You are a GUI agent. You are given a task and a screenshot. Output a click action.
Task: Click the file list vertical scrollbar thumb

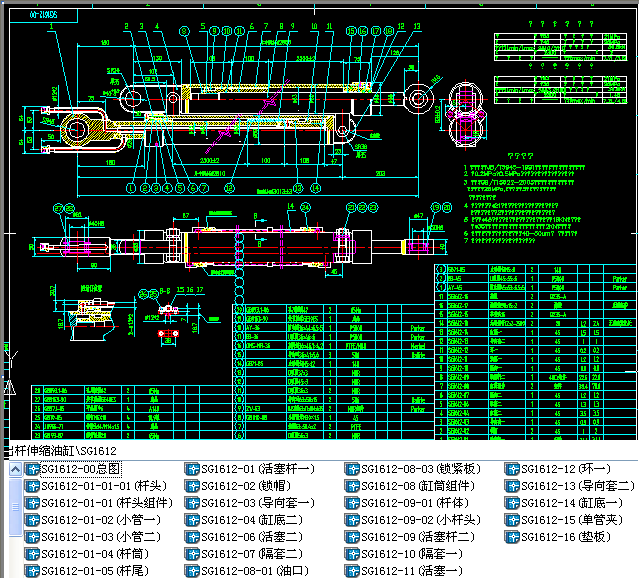click(x=15, y=507)
